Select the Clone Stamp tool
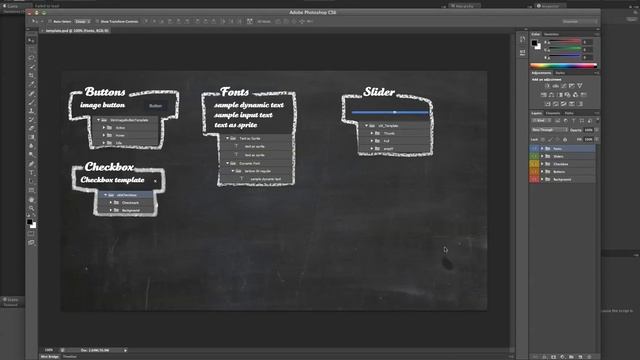This screenshot has width=640, height=360. (31, 111)
